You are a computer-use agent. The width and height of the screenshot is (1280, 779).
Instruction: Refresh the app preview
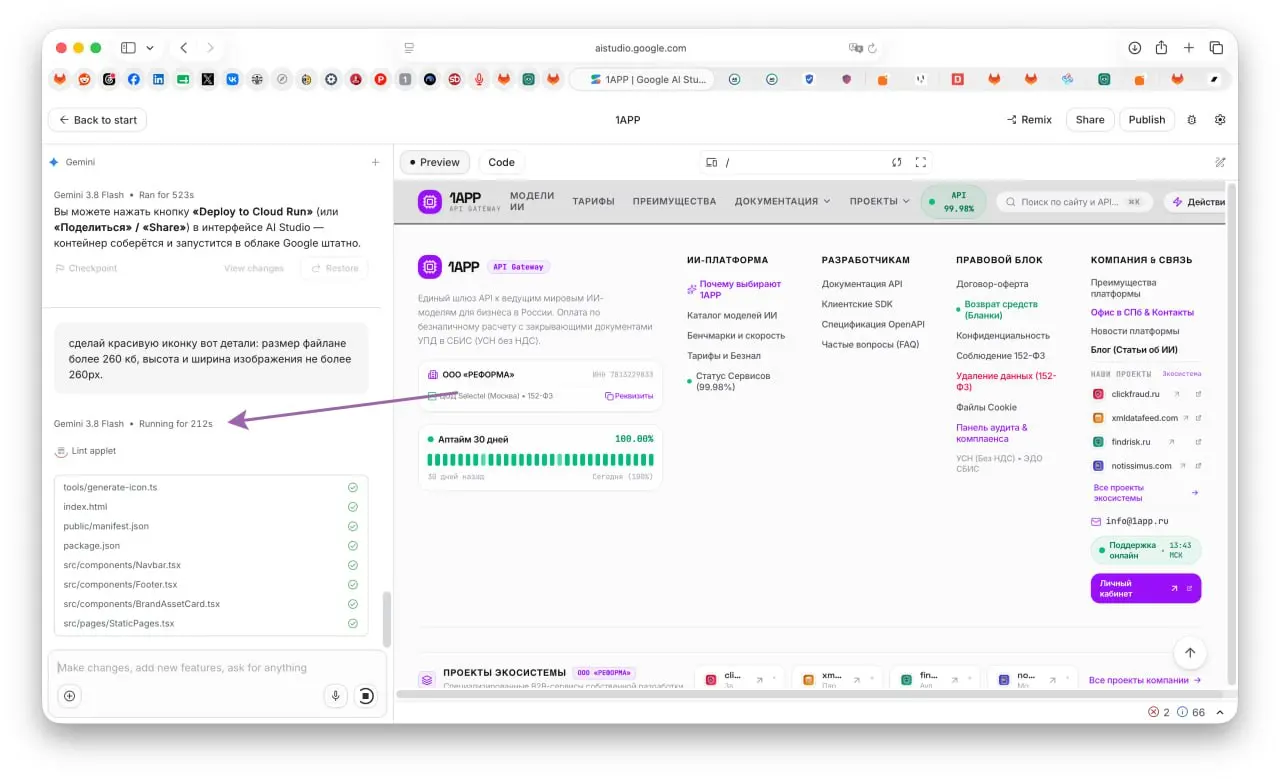897,162
